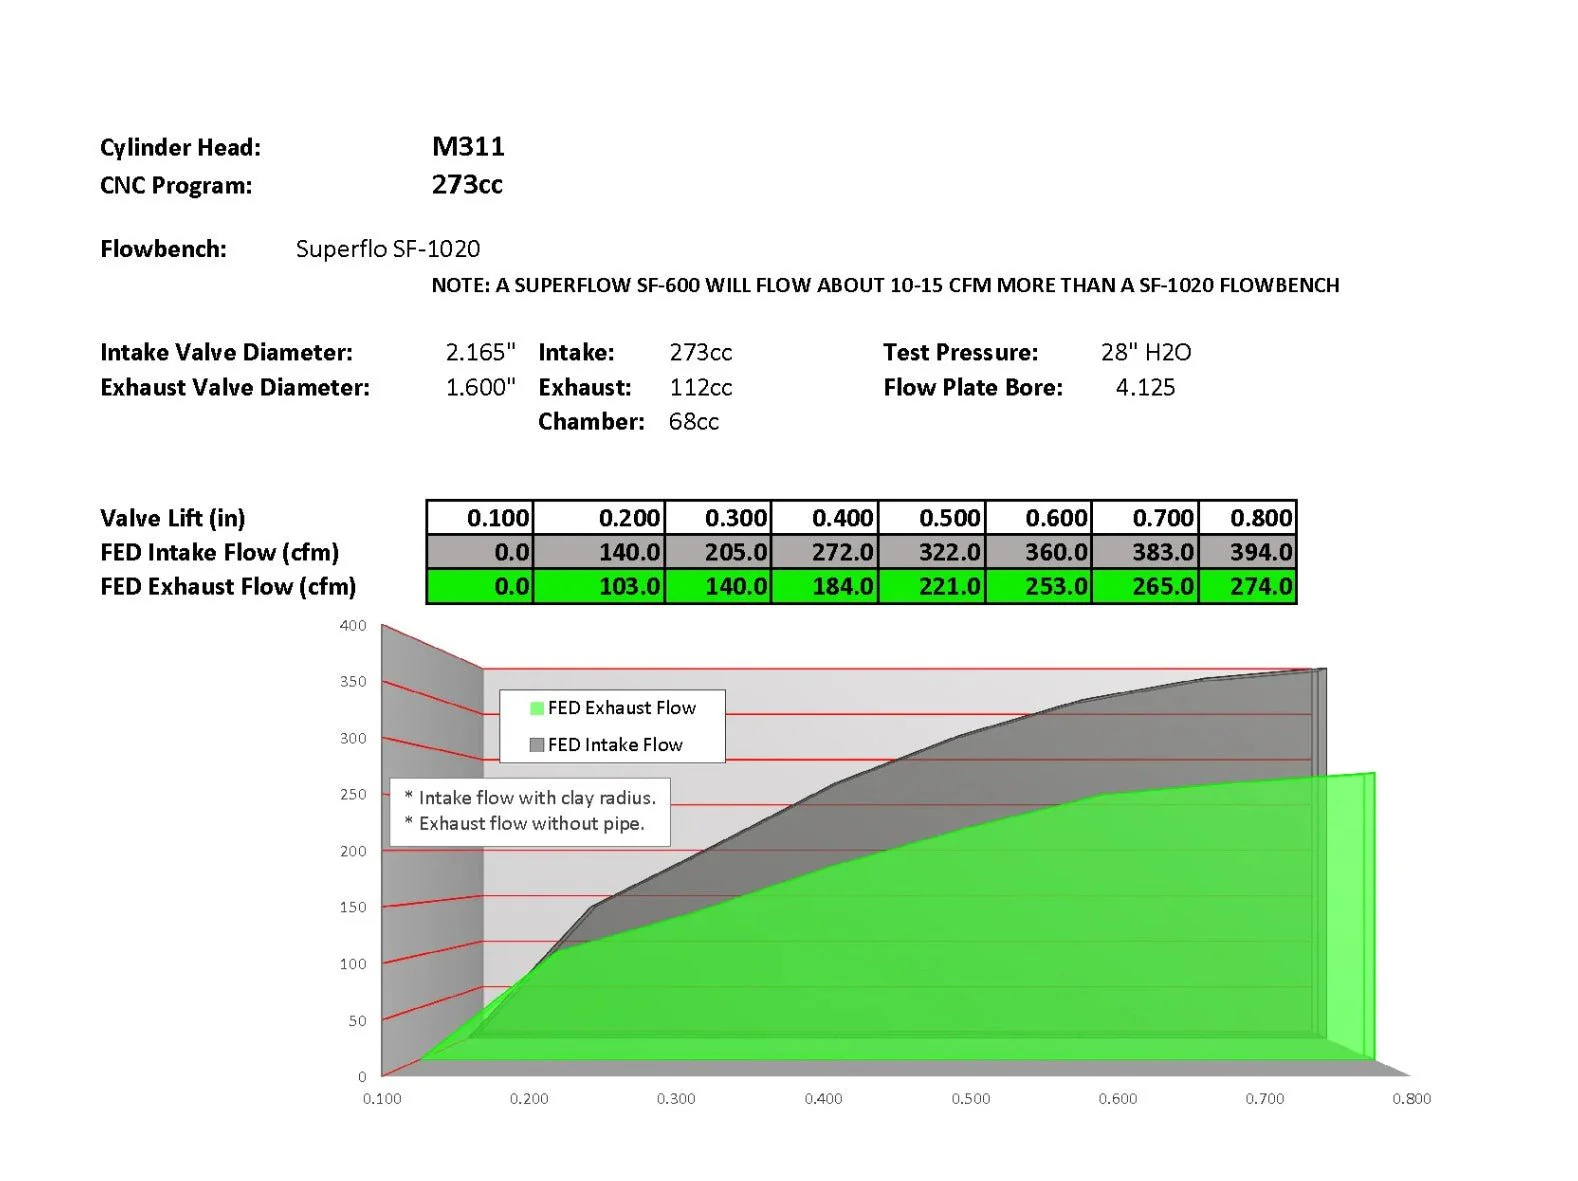Click the 0.800 x-axis label on the chart
This screenshot has height=1181, width=1578.
coord(1411,1099)
